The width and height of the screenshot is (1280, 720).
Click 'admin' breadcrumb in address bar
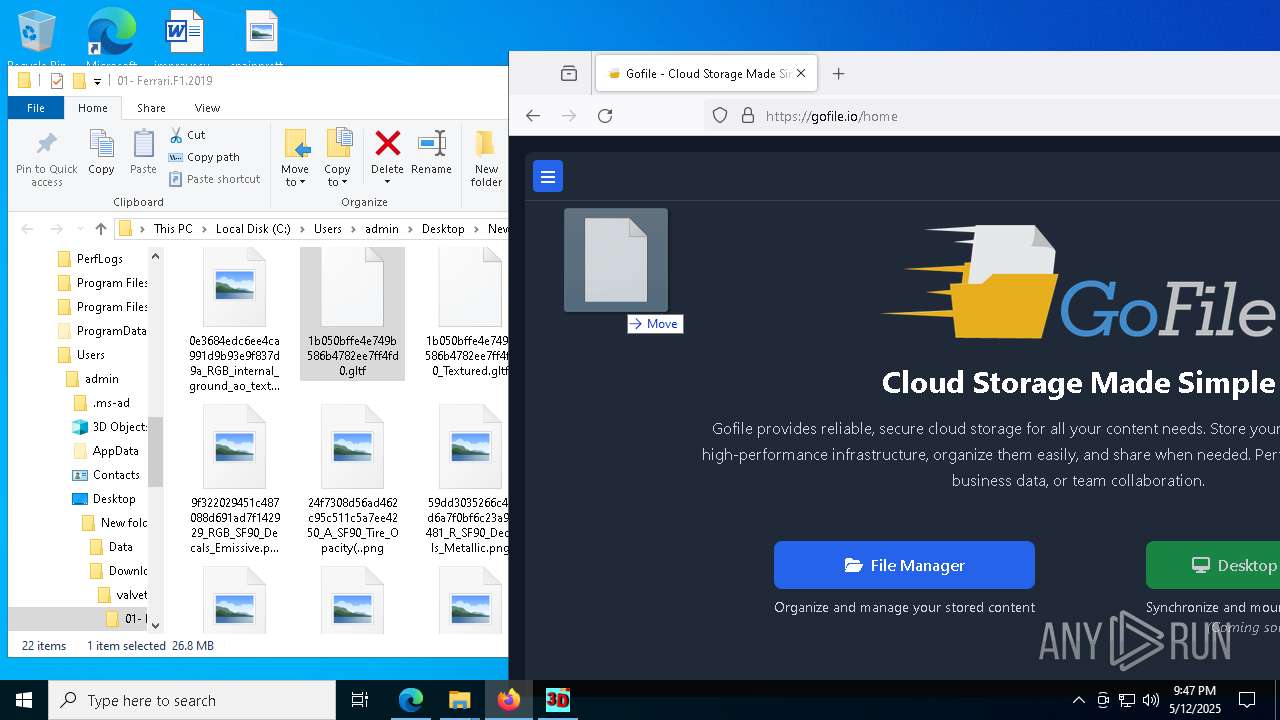tap(382, 229)
